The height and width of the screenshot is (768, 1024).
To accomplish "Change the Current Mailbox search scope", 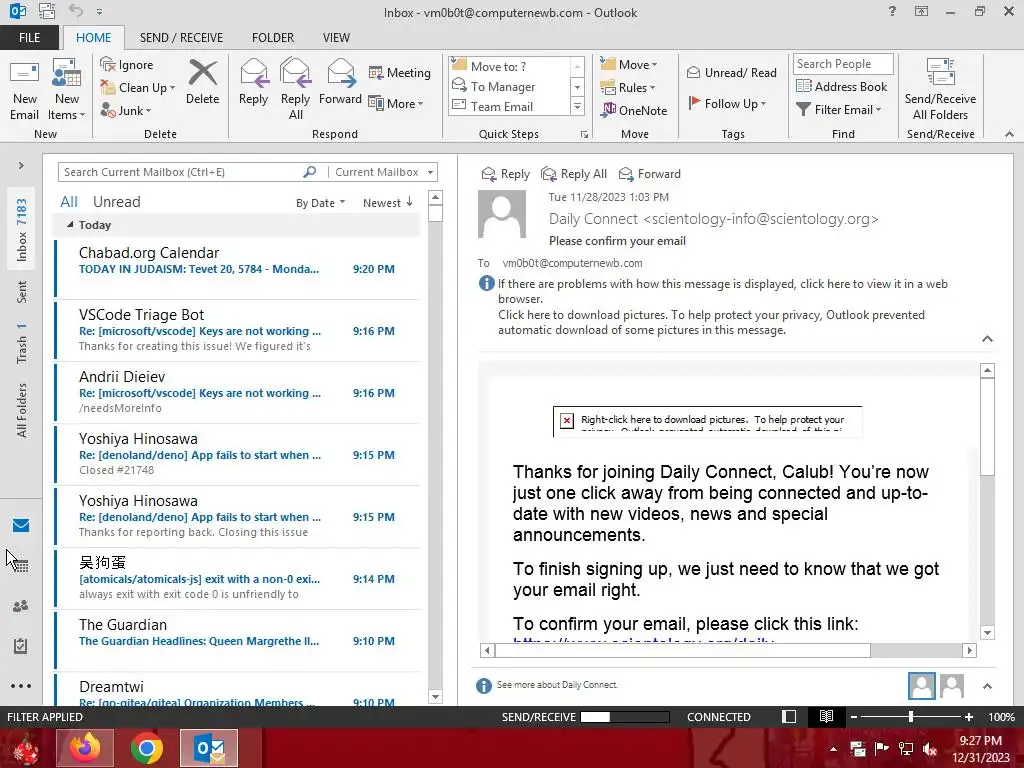I will click(x=384, y=172).
